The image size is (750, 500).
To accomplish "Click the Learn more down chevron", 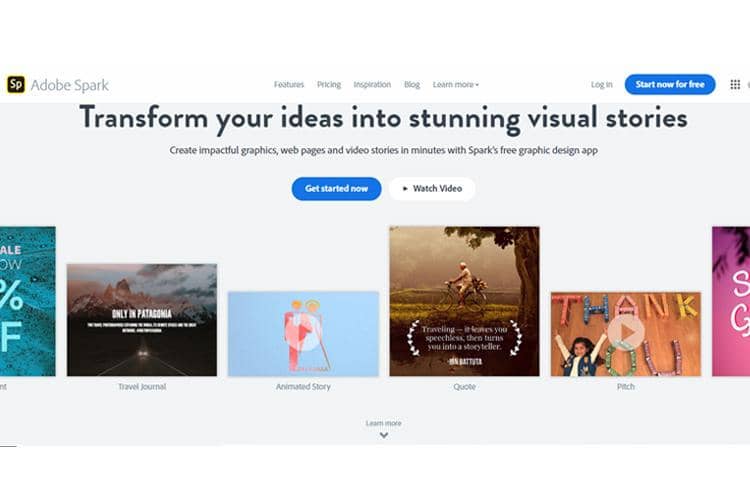I will pyautogui.click(x=383, y=435).
